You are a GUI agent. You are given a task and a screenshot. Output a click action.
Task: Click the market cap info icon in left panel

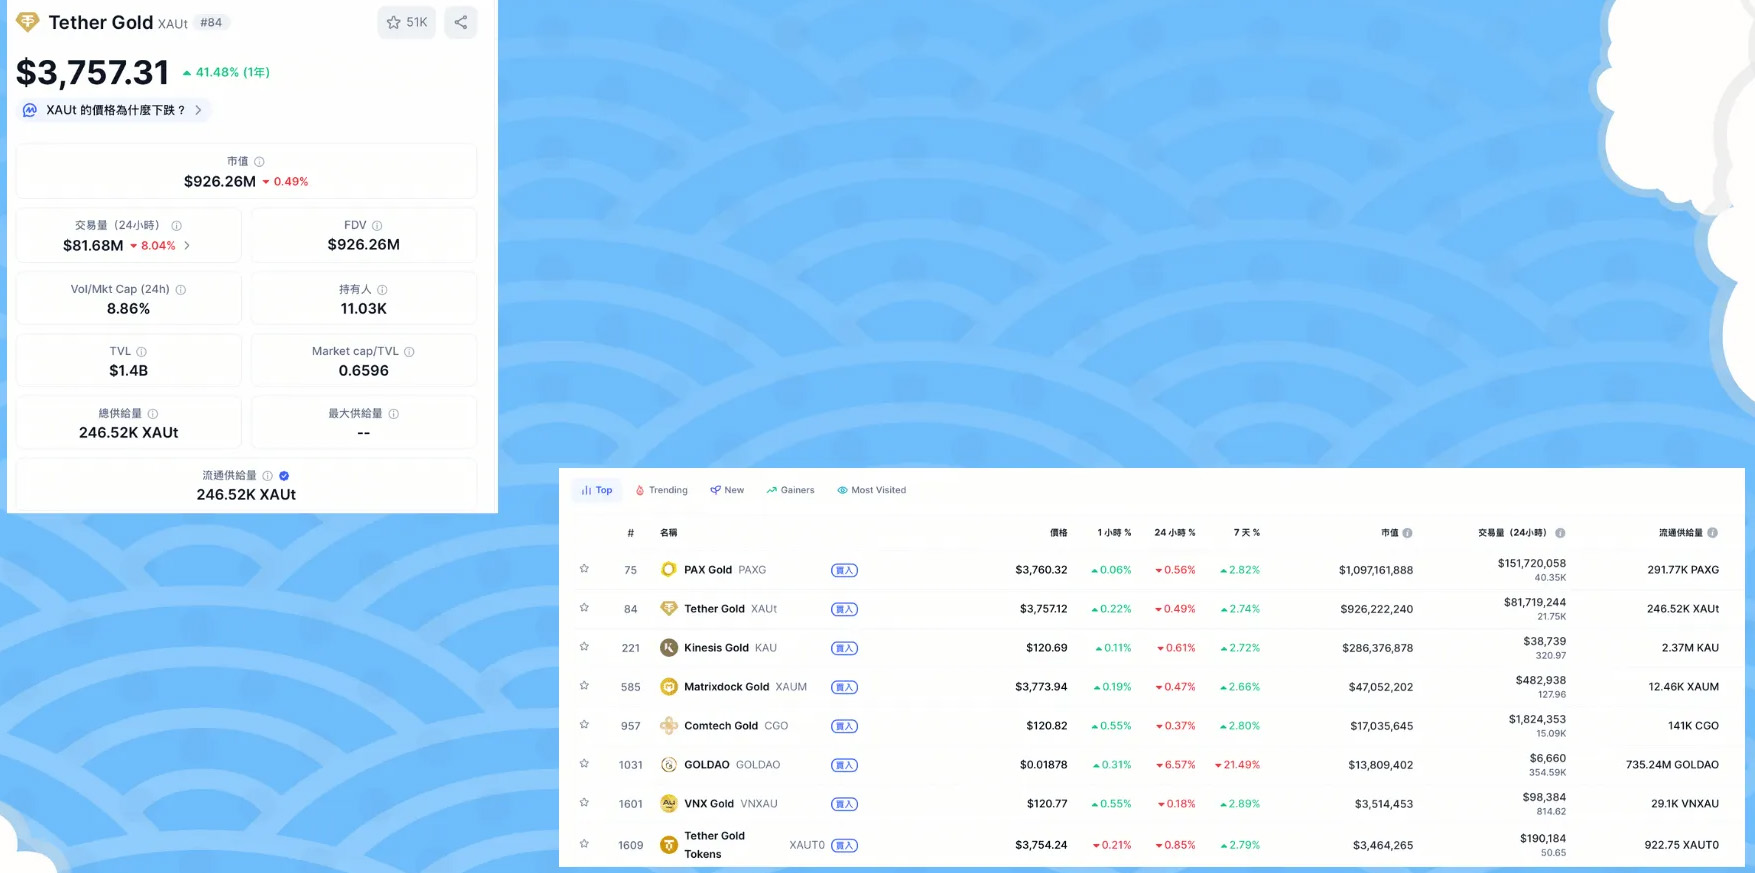click(x=259, y=162)
